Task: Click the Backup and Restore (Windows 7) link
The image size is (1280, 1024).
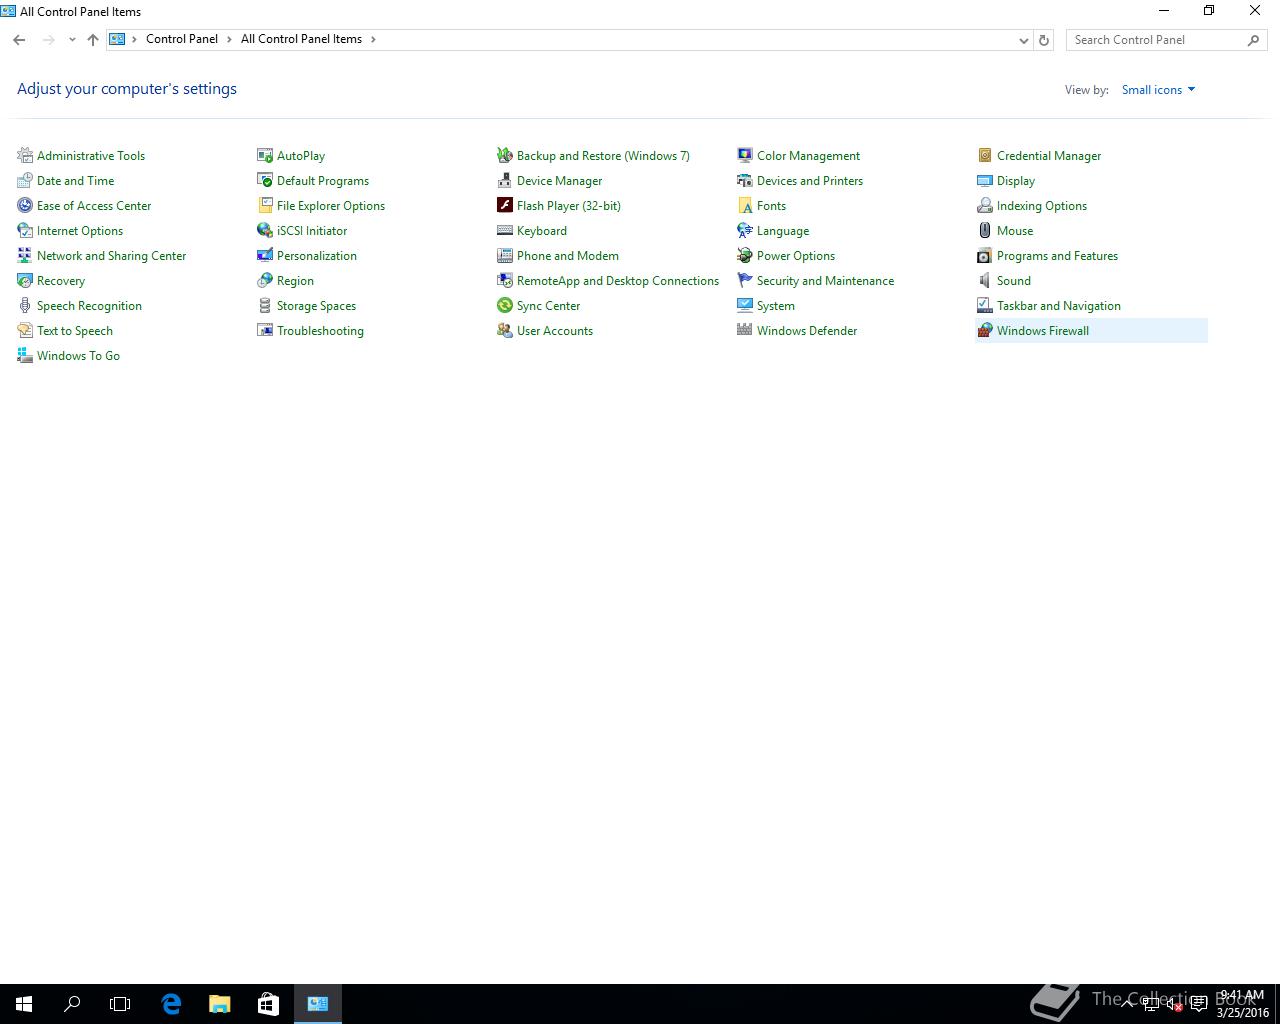Action: click(603, 155)
